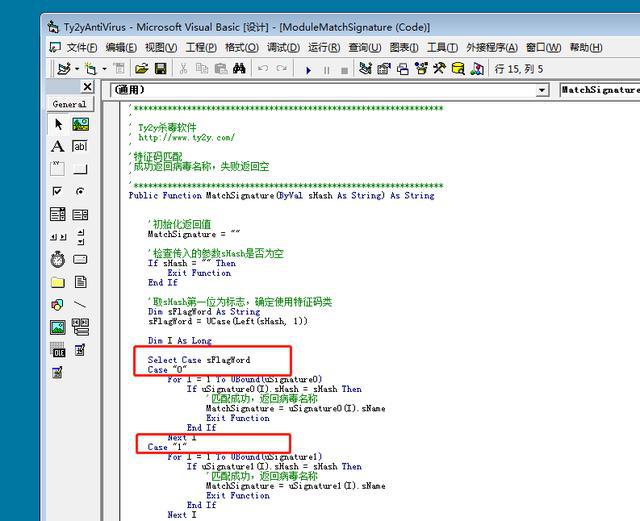The height and width of the screenshot is (521, 640).
Task: Expand the Add Form dropdown arrow
Action: click(104, 69)
